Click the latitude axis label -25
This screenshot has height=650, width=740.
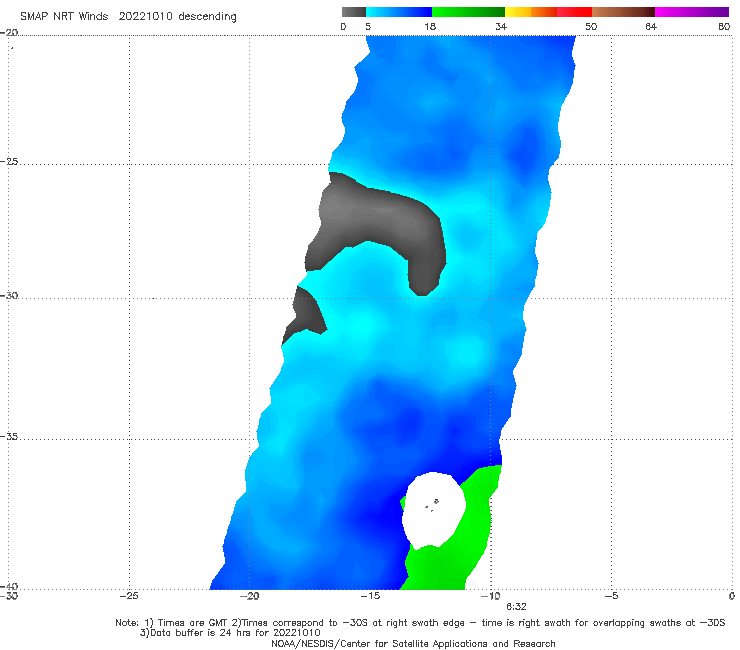click(9, 161)
